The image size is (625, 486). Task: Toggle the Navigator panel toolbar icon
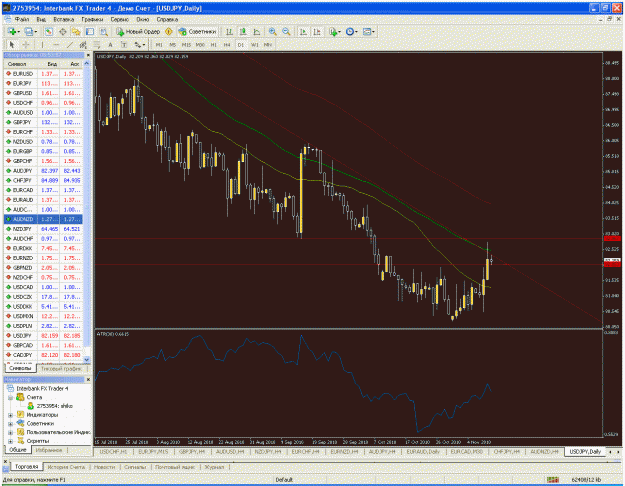point(76,31)
